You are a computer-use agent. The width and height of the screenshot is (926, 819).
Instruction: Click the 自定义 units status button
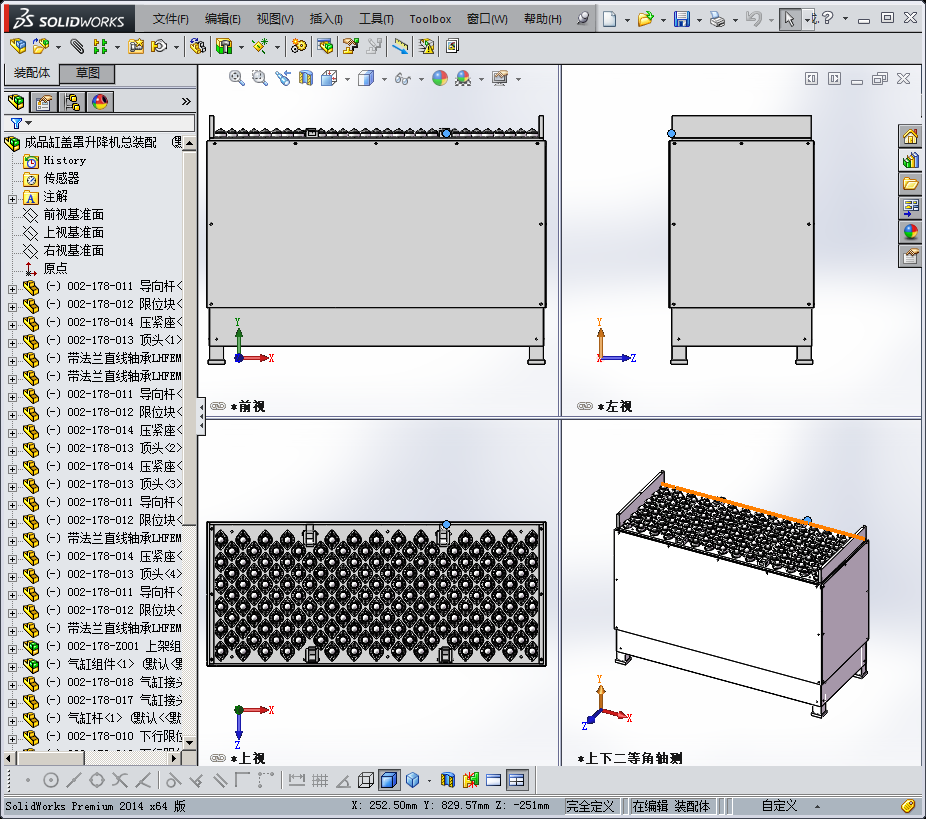click(779, 805)
